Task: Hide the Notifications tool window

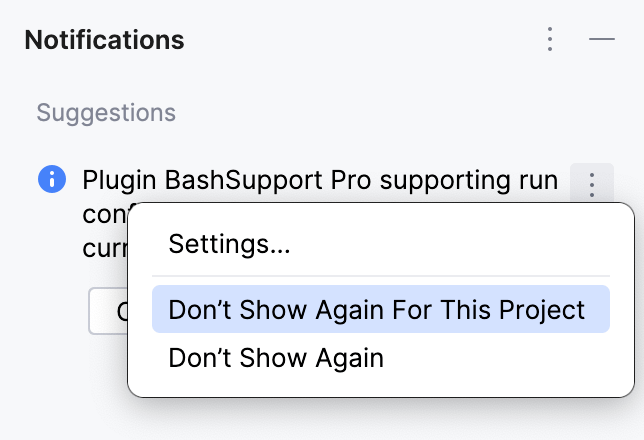Action: coord(601,40)
